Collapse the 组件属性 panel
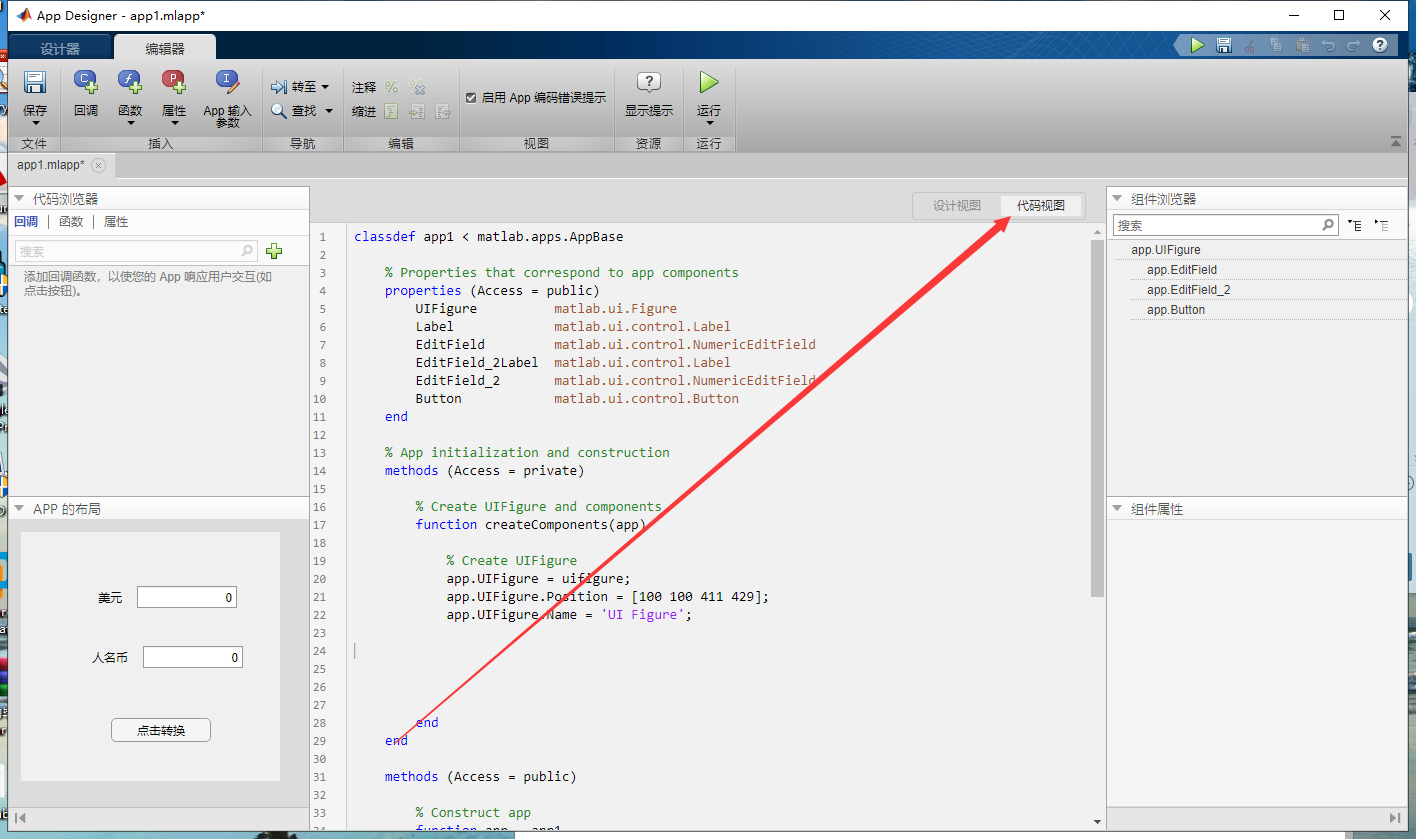The width and height of the screenshot is (1416, 839). coord(1117,509)
